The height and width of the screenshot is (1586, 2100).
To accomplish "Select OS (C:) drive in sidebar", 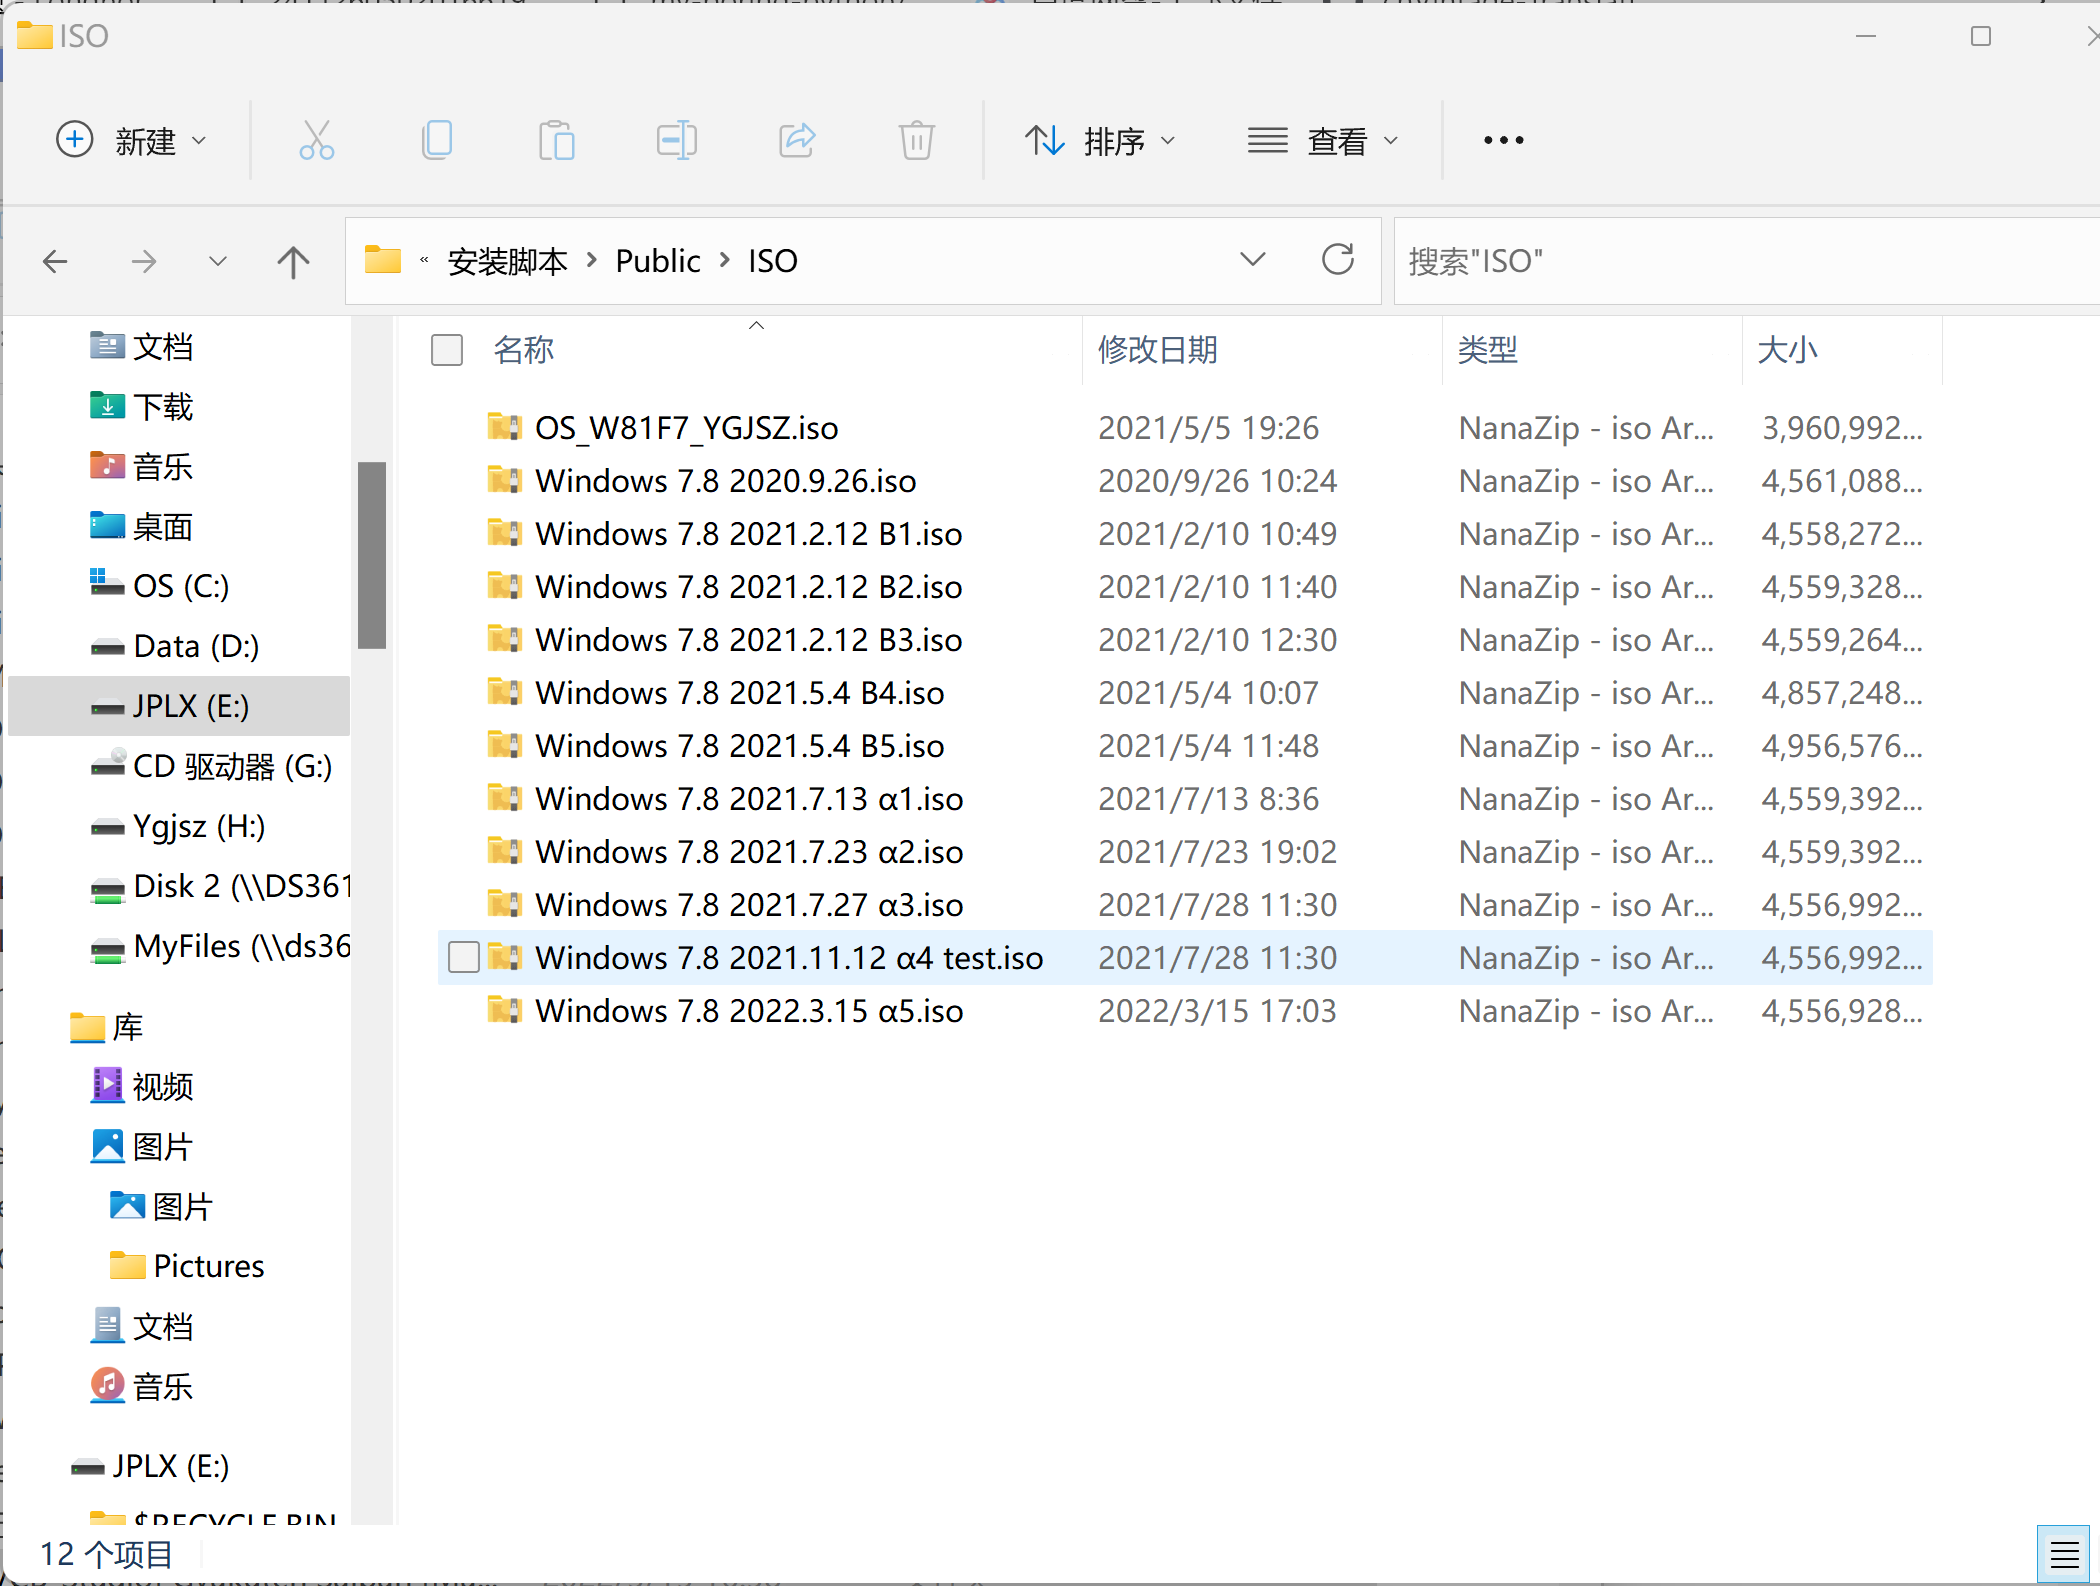I will 160,586.
